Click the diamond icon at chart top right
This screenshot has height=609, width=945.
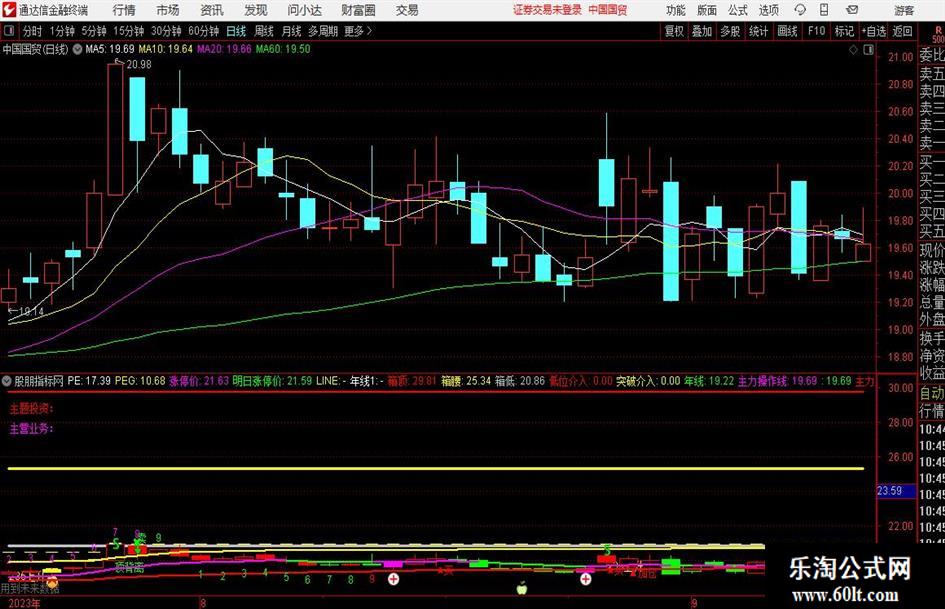click(x=853, y=50)
